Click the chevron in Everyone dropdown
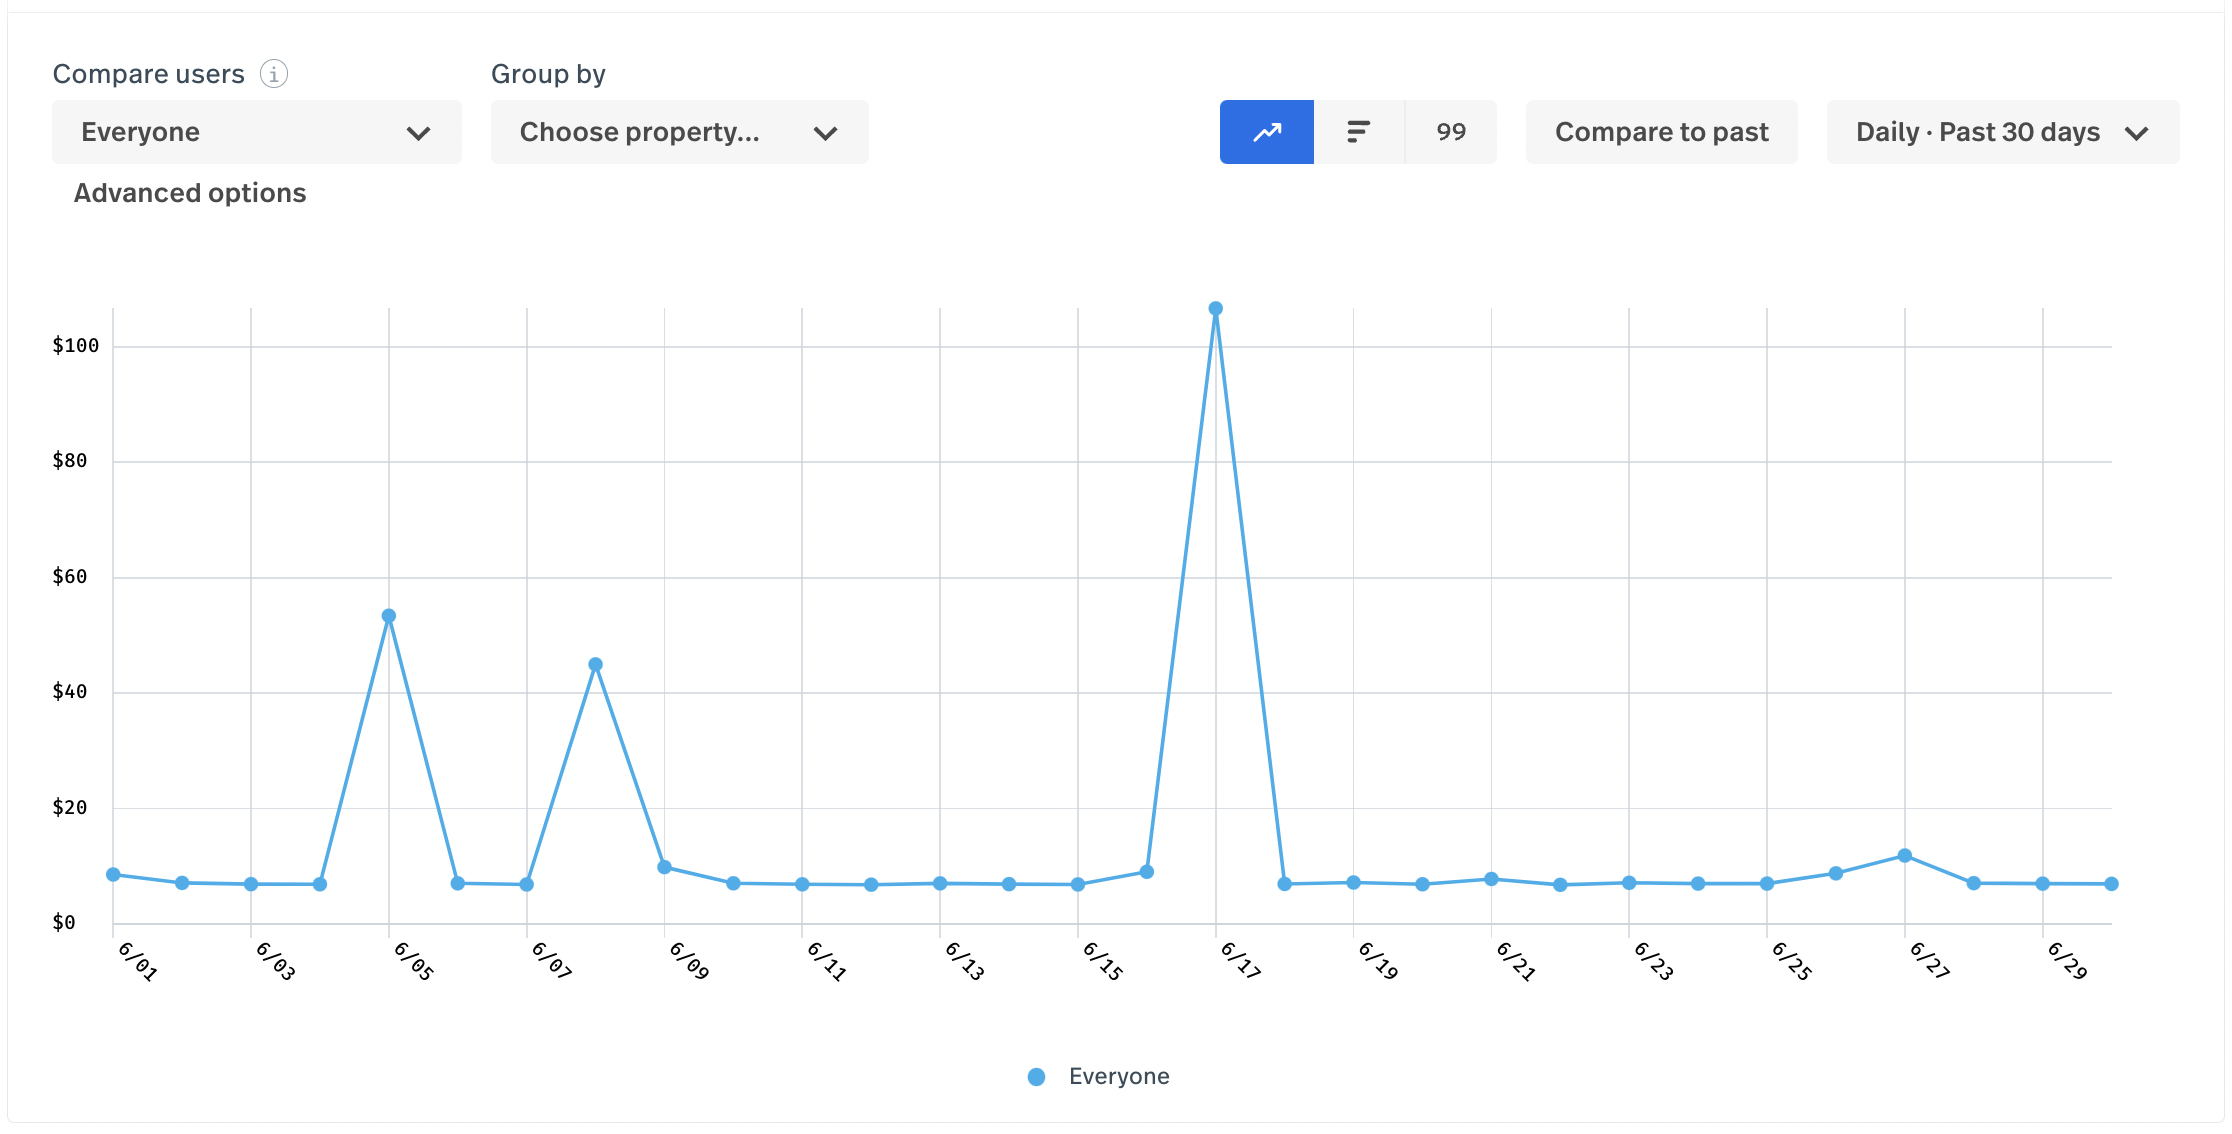This screenshot has width=2232, height=1134. point(419,133)
